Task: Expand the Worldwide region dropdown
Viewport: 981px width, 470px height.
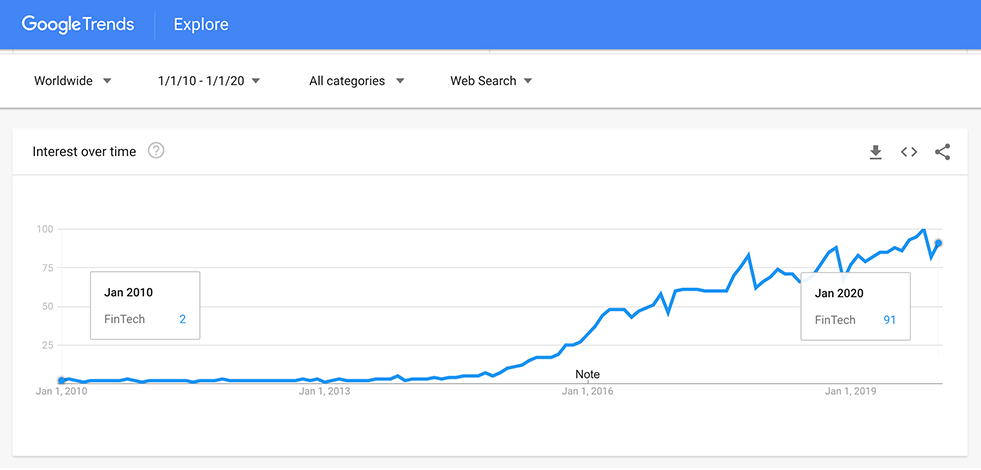Action: coord(73,81)
